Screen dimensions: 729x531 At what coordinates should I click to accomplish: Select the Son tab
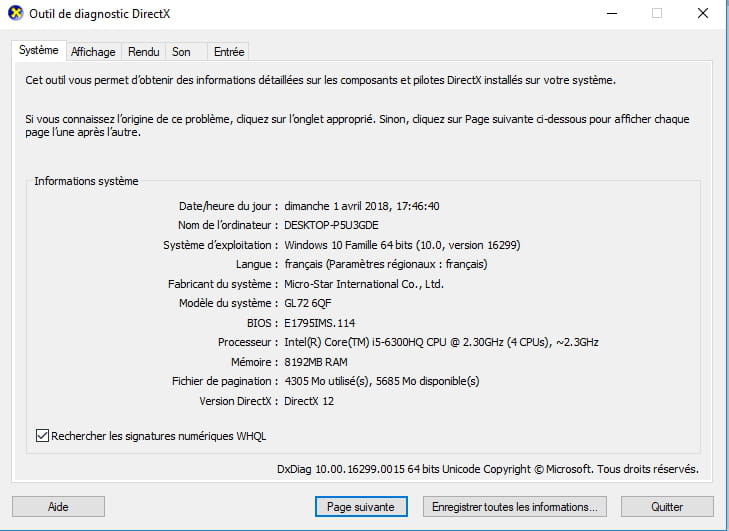tap(181, 52)
